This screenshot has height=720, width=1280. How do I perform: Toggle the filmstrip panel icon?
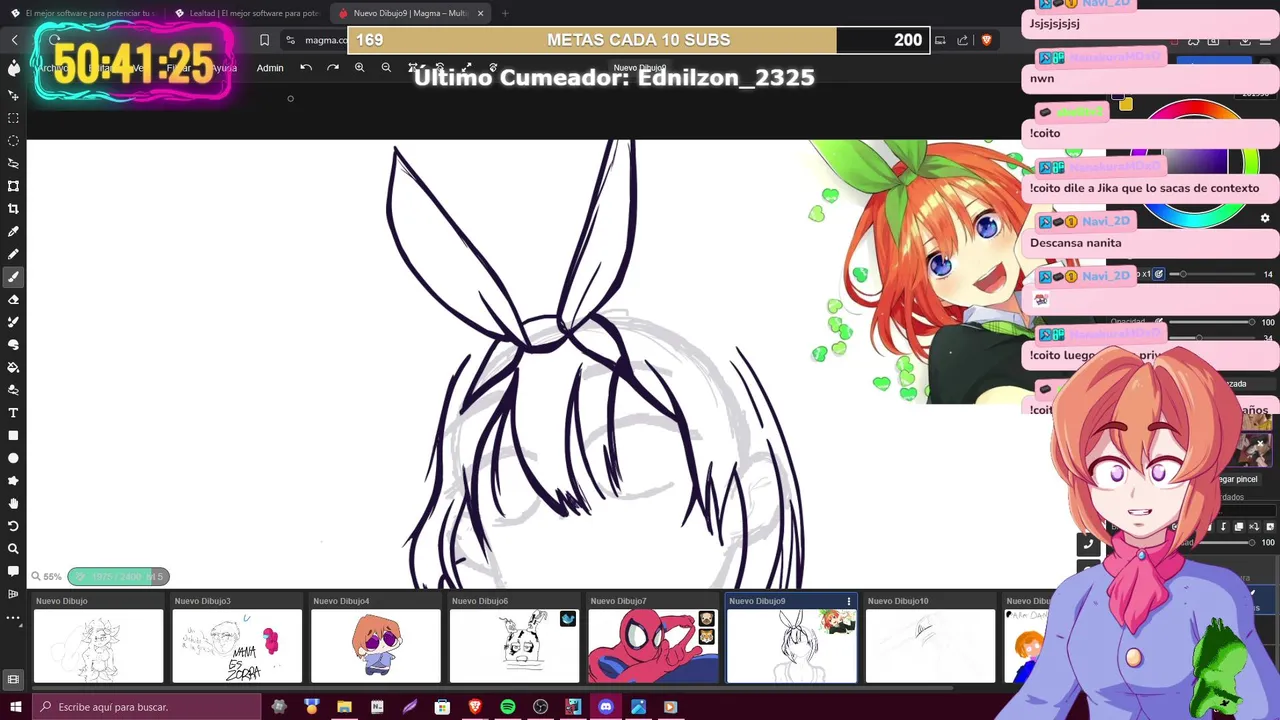click(x=13, y=679)
